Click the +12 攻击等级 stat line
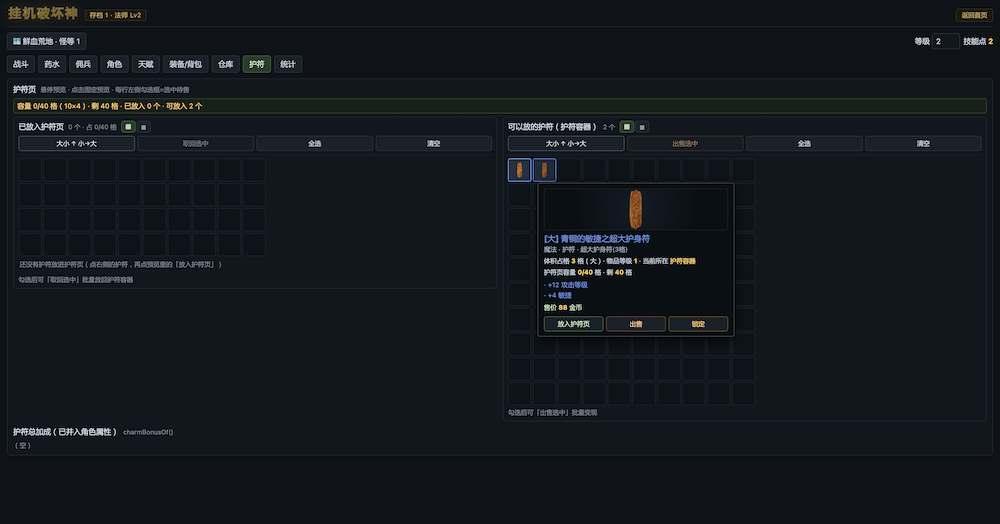 click(x=566, y=285)
